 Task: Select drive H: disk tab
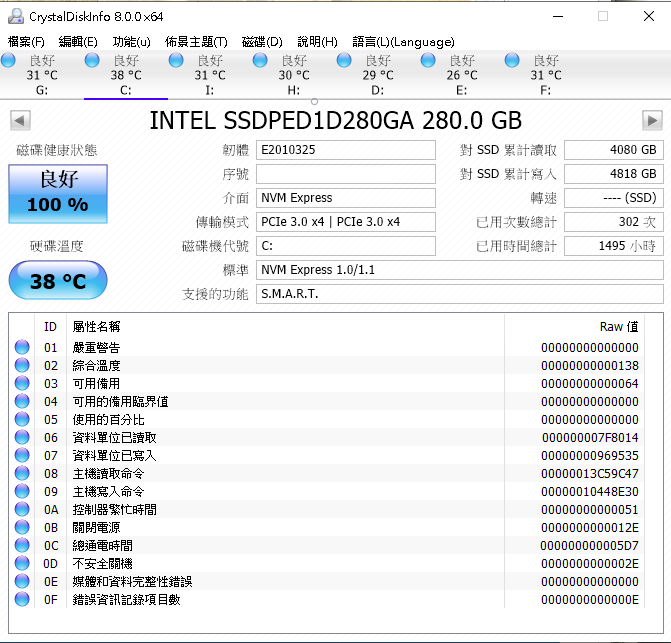coord(294,75)
